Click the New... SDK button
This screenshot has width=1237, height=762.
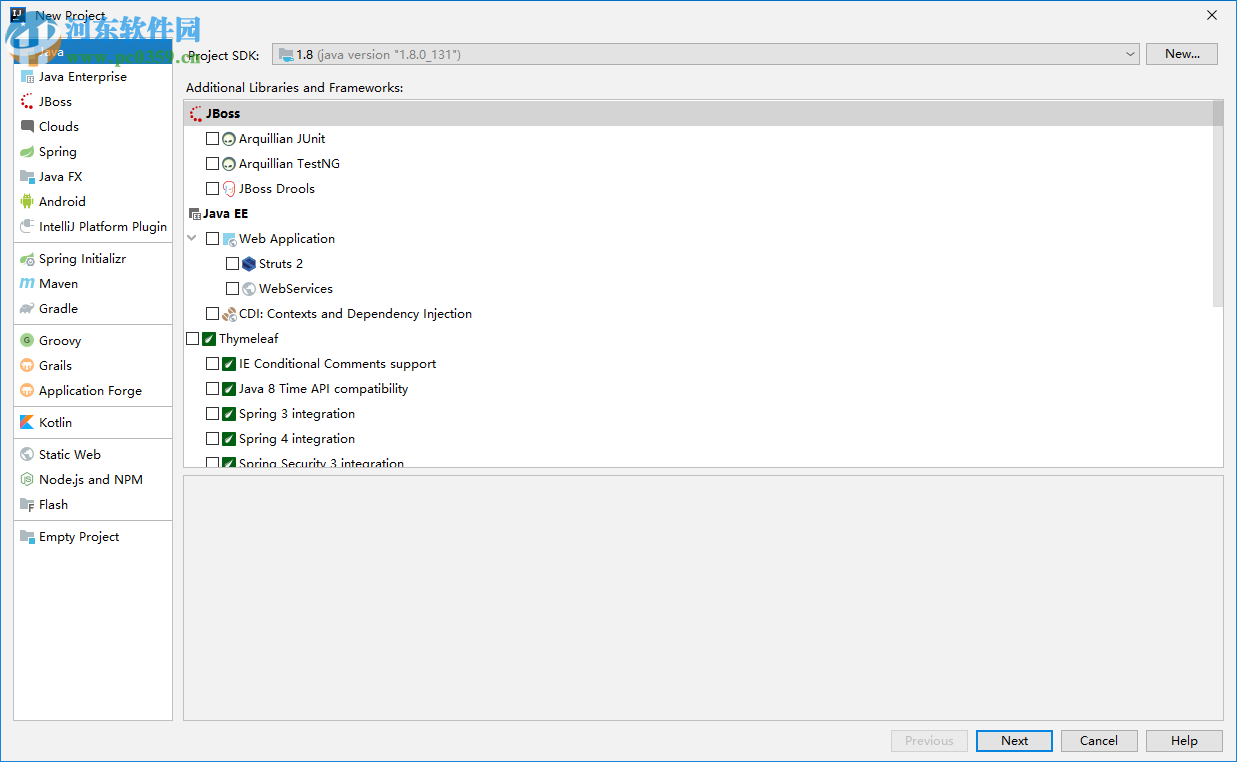coord(1182,54)
